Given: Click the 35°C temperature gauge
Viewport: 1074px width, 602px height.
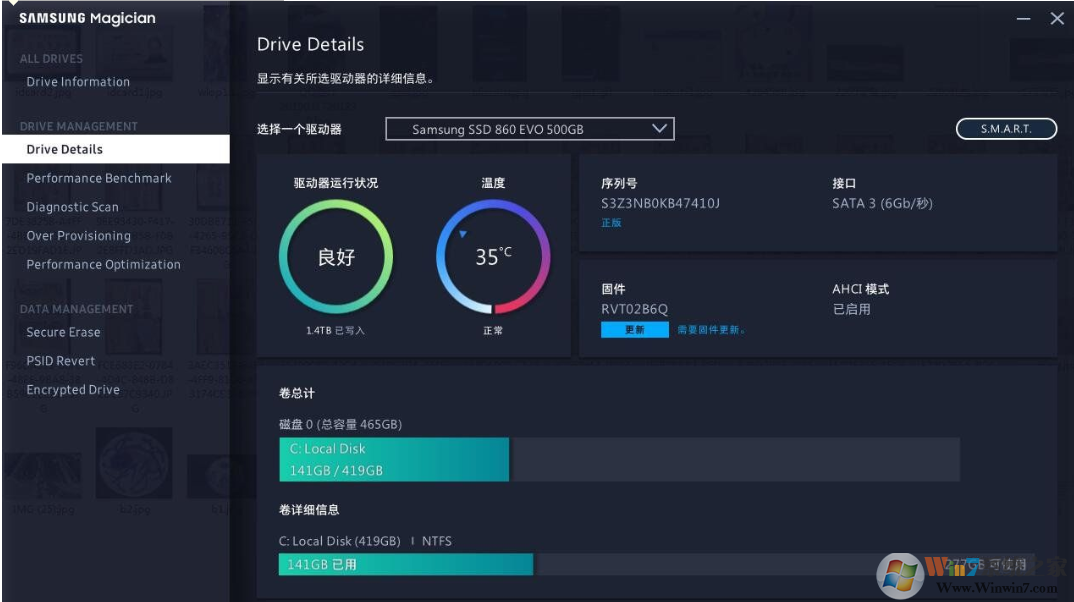Looking at the screenshot, I should pos(493,257).
